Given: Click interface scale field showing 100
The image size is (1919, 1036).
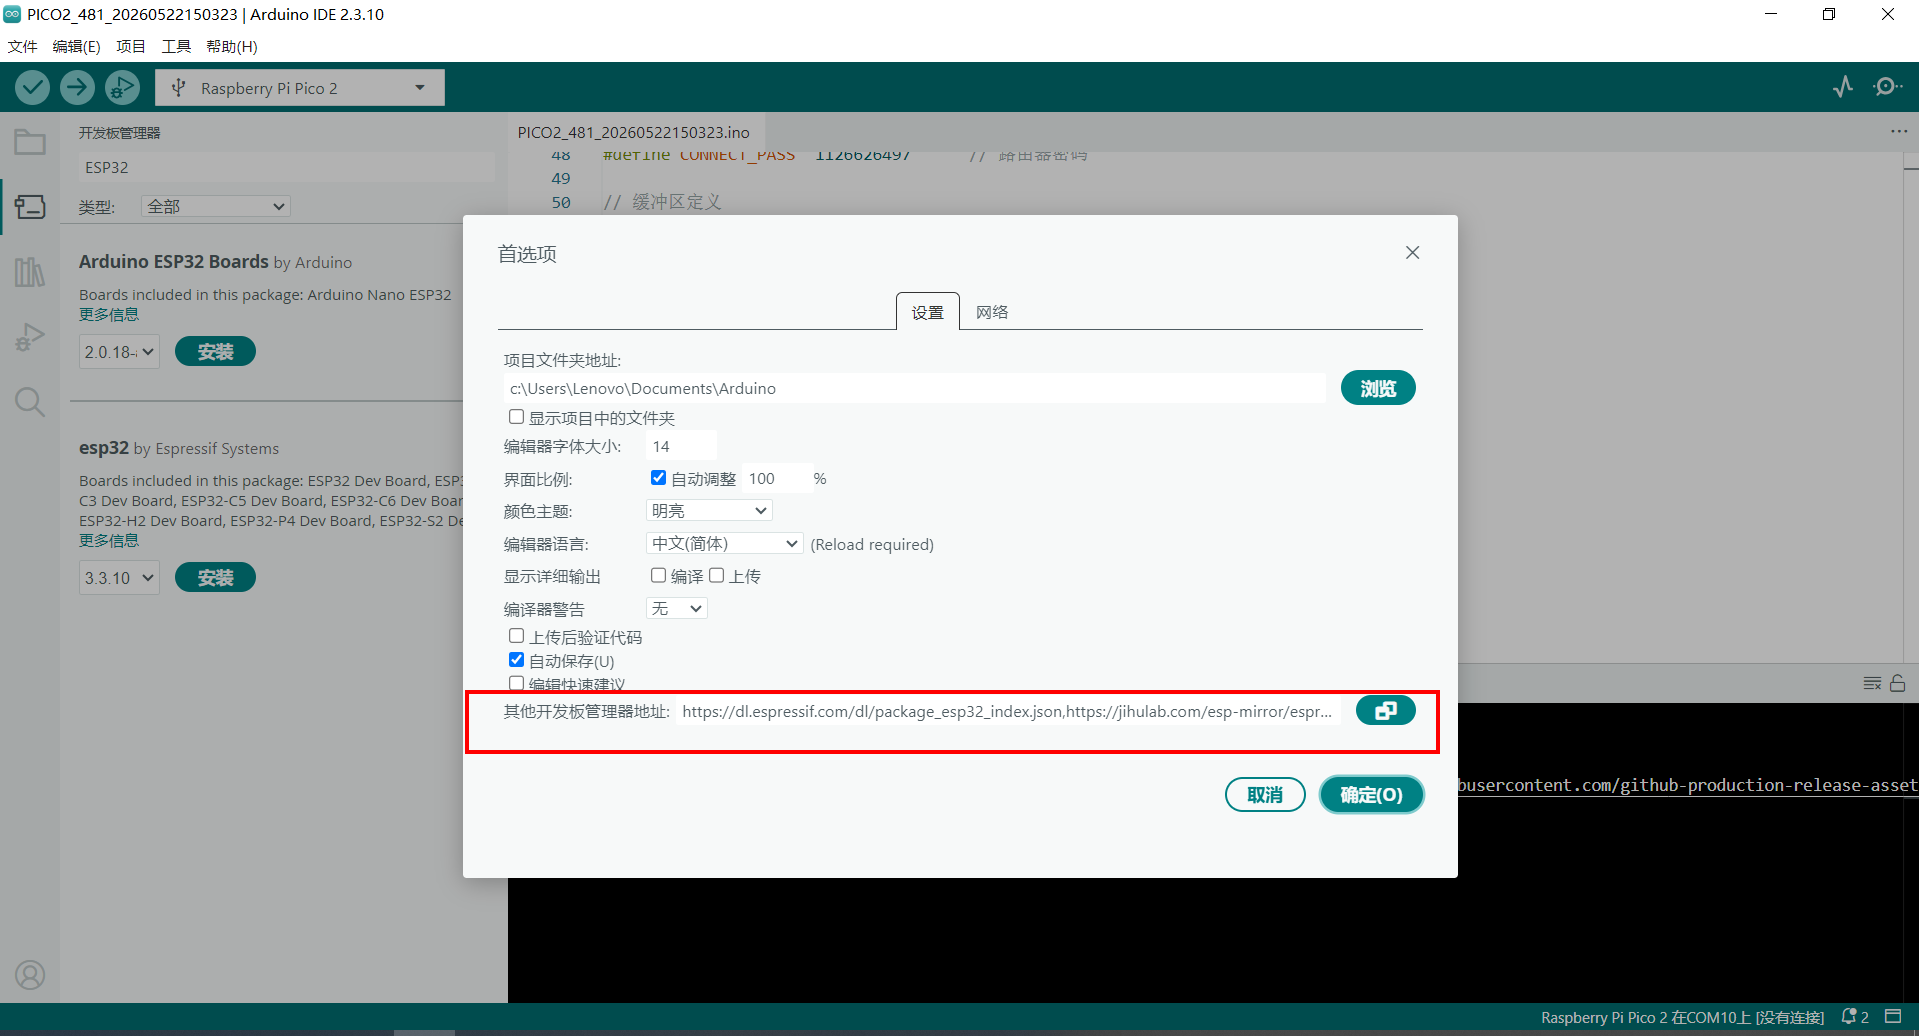Looking at the screenshot, I should 776,478.
